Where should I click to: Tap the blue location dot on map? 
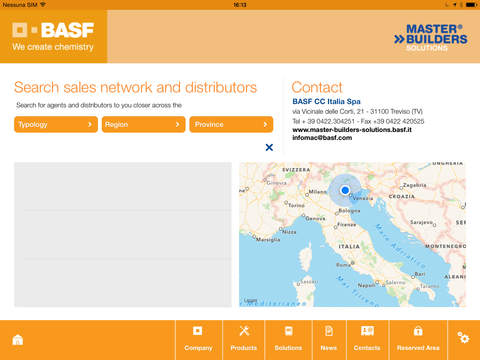tap(345, 190)
